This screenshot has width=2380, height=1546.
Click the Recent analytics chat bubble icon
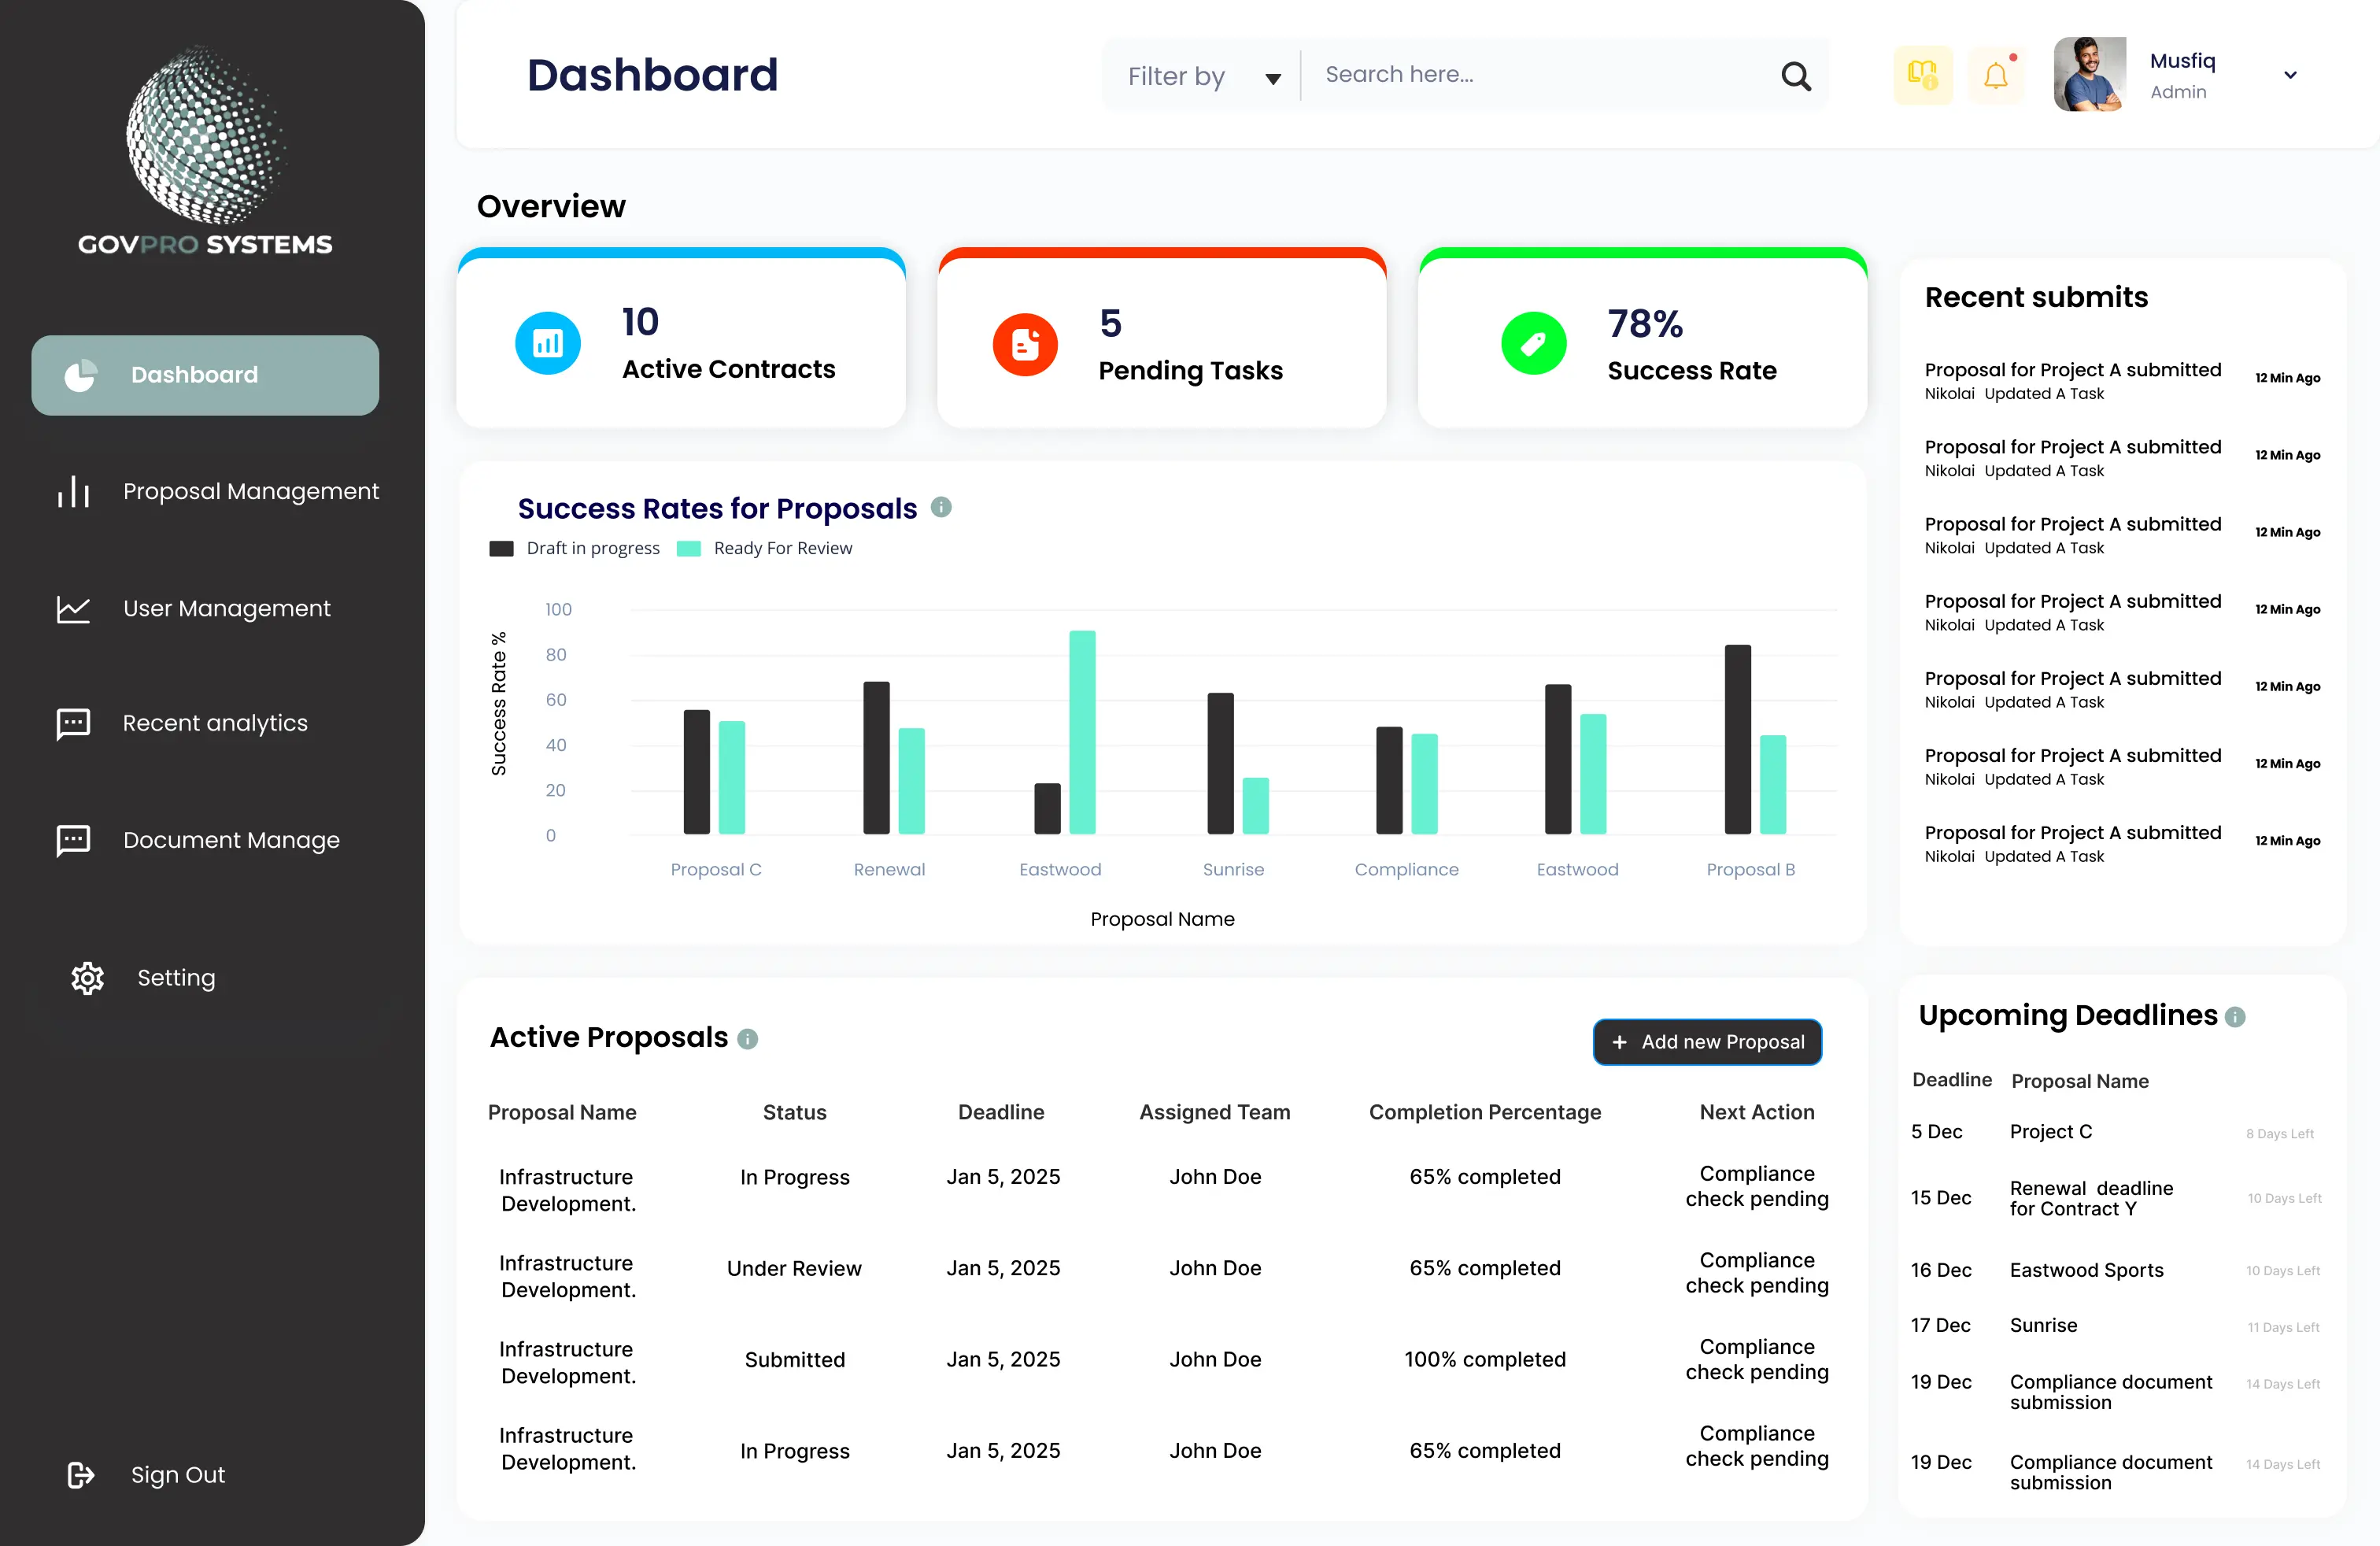click(74, 723)
